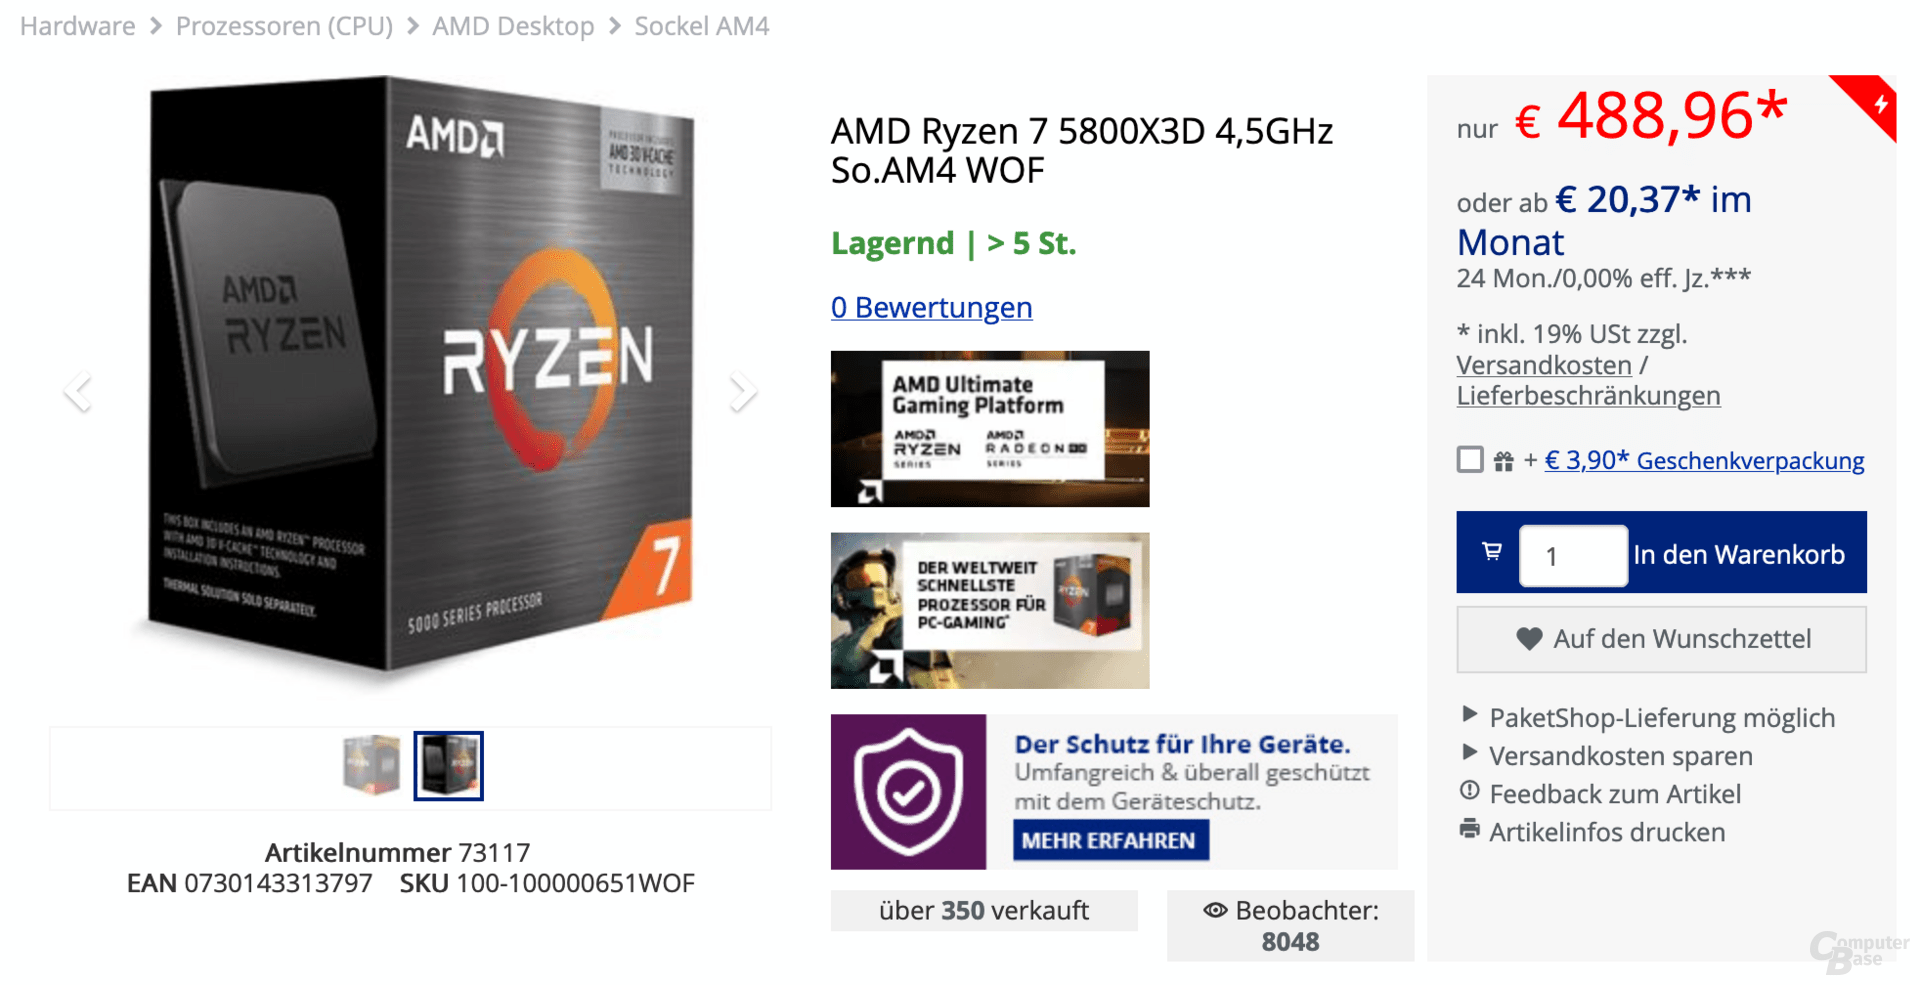
Task: Open the 0 Bewertungen link
Action: click(x=931, y=307)
